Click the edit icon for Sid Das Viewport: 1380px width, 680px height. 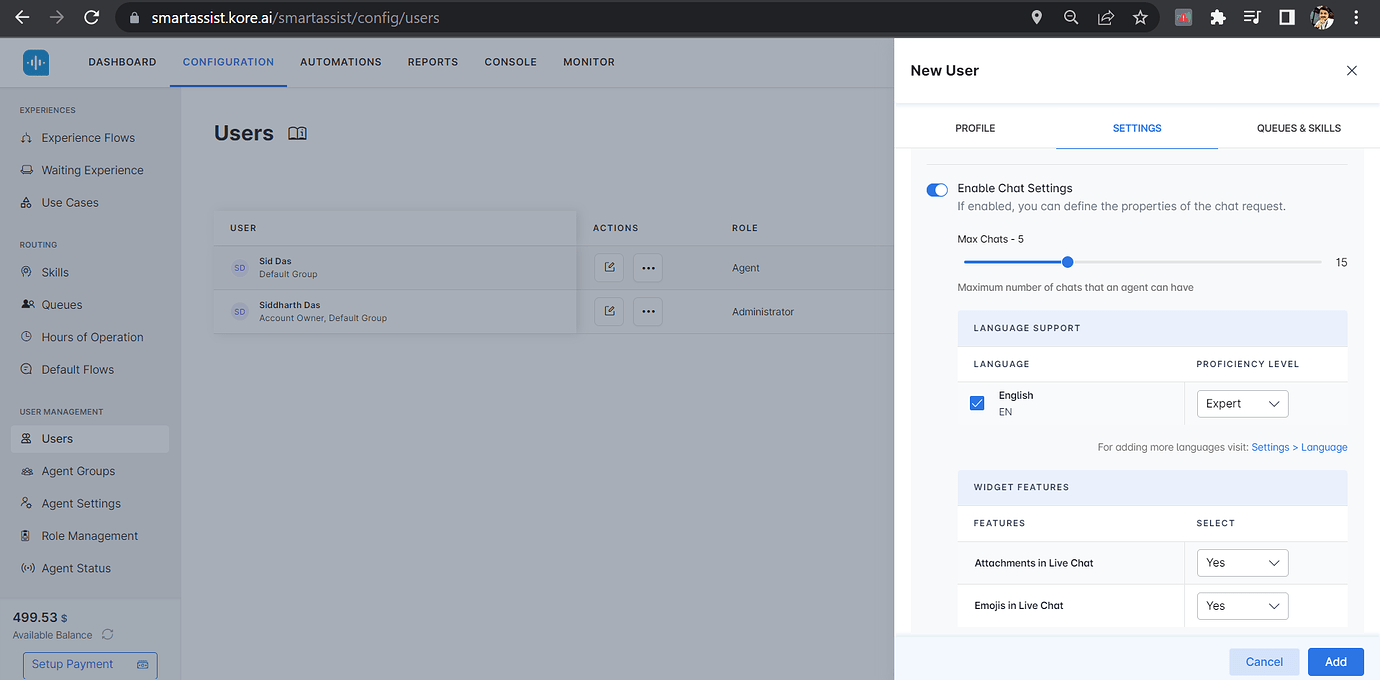pos(609,267)
